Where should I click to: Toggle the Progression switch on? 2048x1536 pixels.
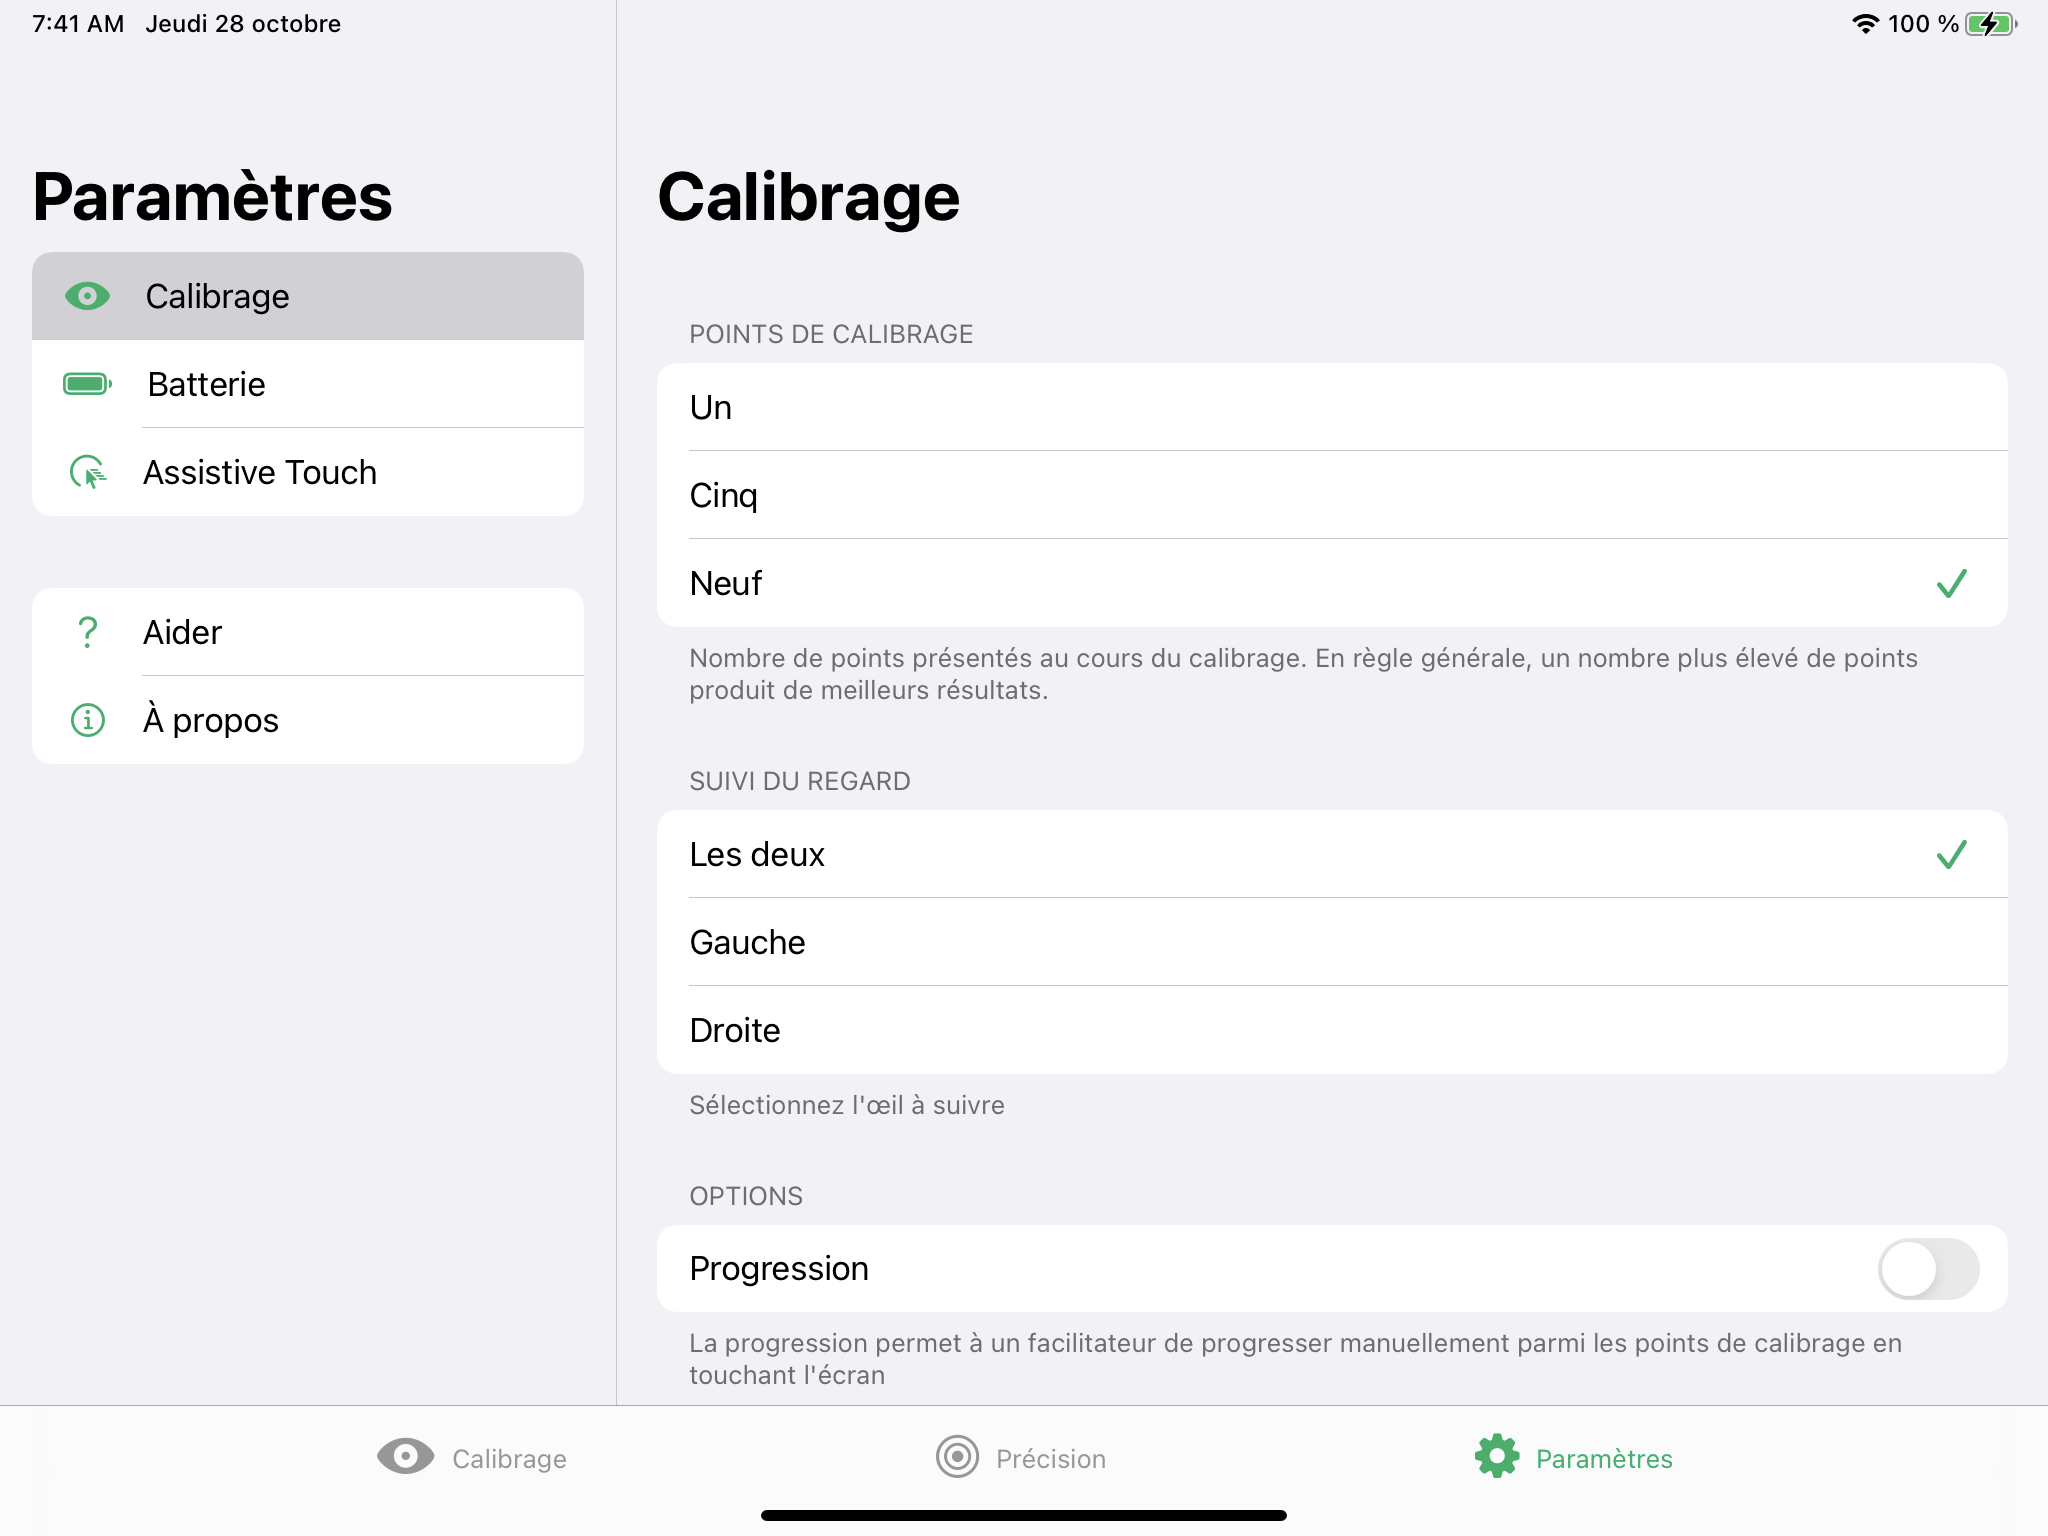click(x=1927, y=1269)
